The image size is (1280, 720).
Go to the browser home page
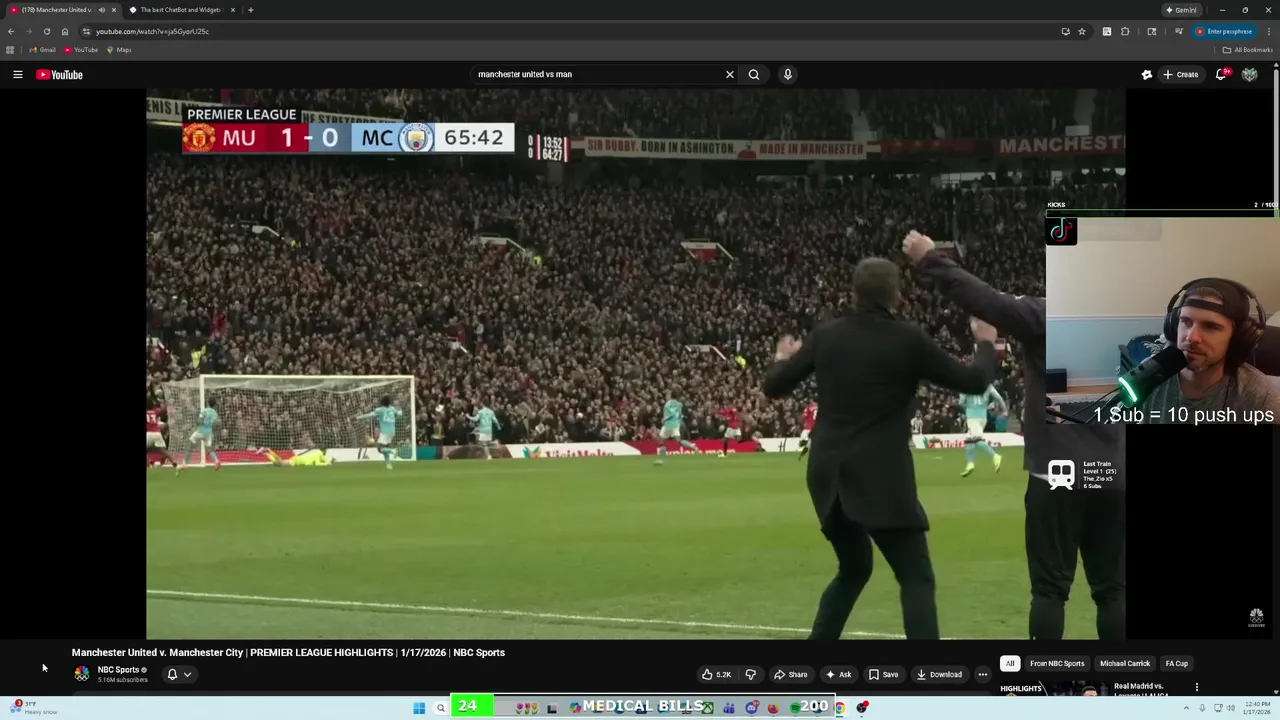coord(64,31)
